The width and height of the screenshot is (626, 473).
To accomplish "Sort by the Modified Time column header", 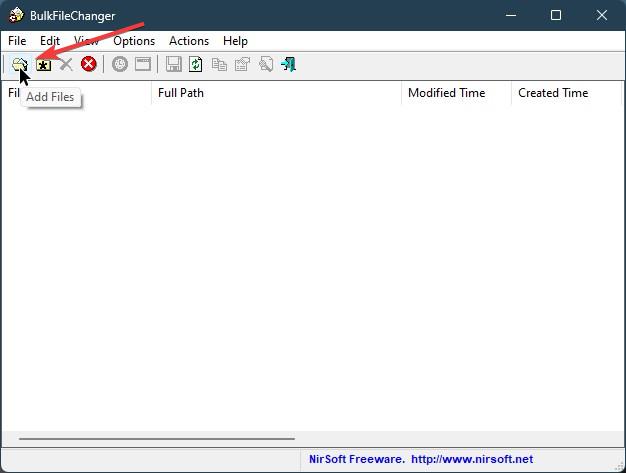I will pos(456,93).
